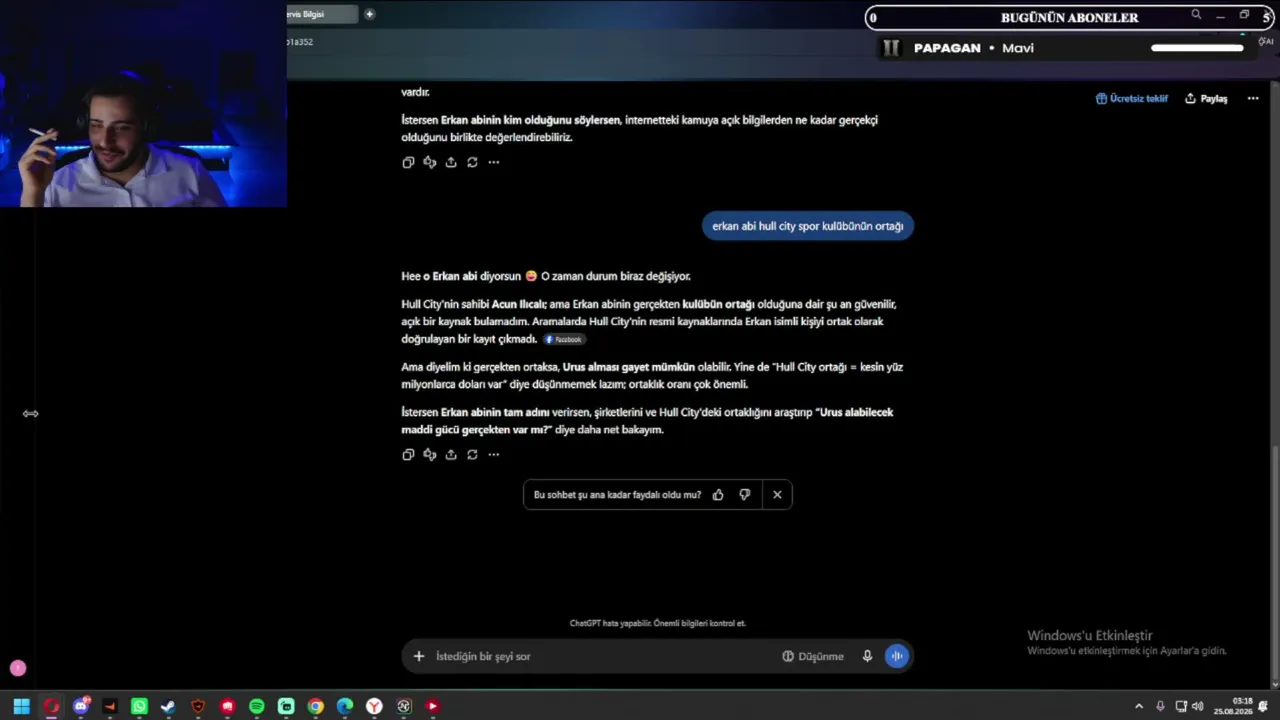Click the 'ChatGPT hata yapabilir' disclaimer text
Screen dimensions: 1280x720
tap(658, 623)
